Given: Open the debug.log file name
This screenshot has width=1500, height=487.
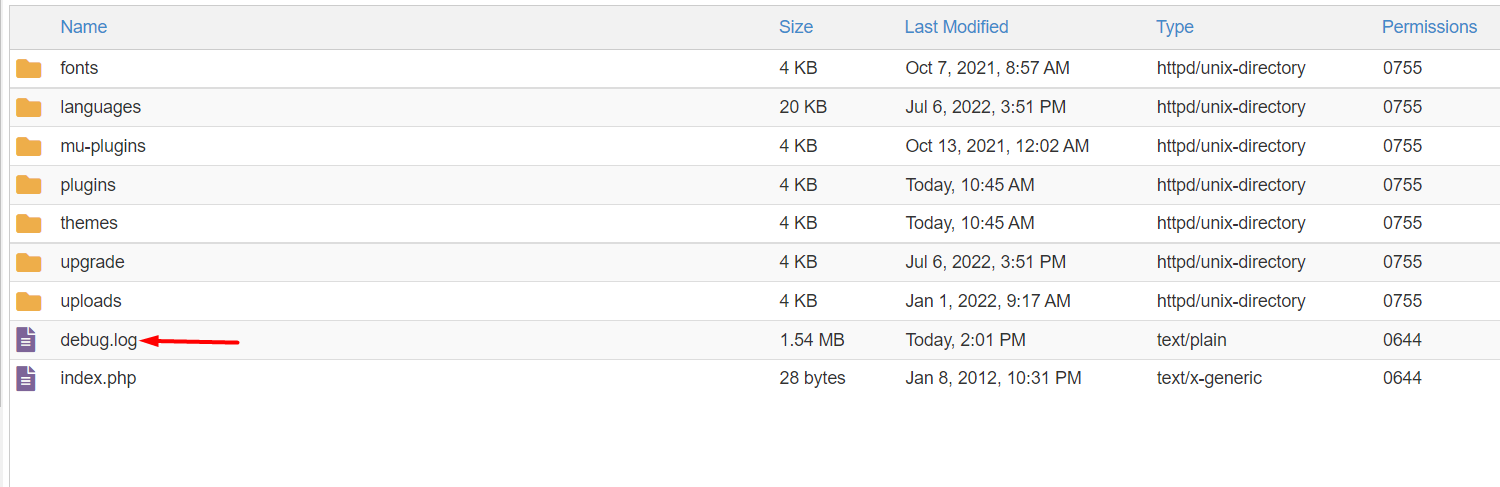Looking at the screenshot, I should pyautogui.click(x=99, y=340).
